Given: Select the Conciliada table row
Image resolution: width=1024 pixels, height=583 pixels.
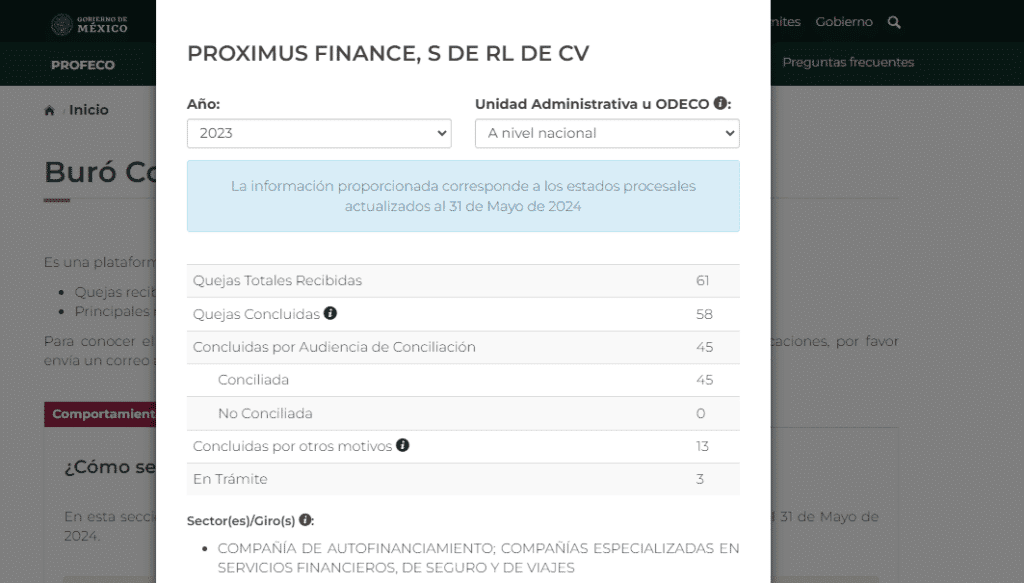Looking at the screenshot, I should pyautogui.click(x=462, y=380).
